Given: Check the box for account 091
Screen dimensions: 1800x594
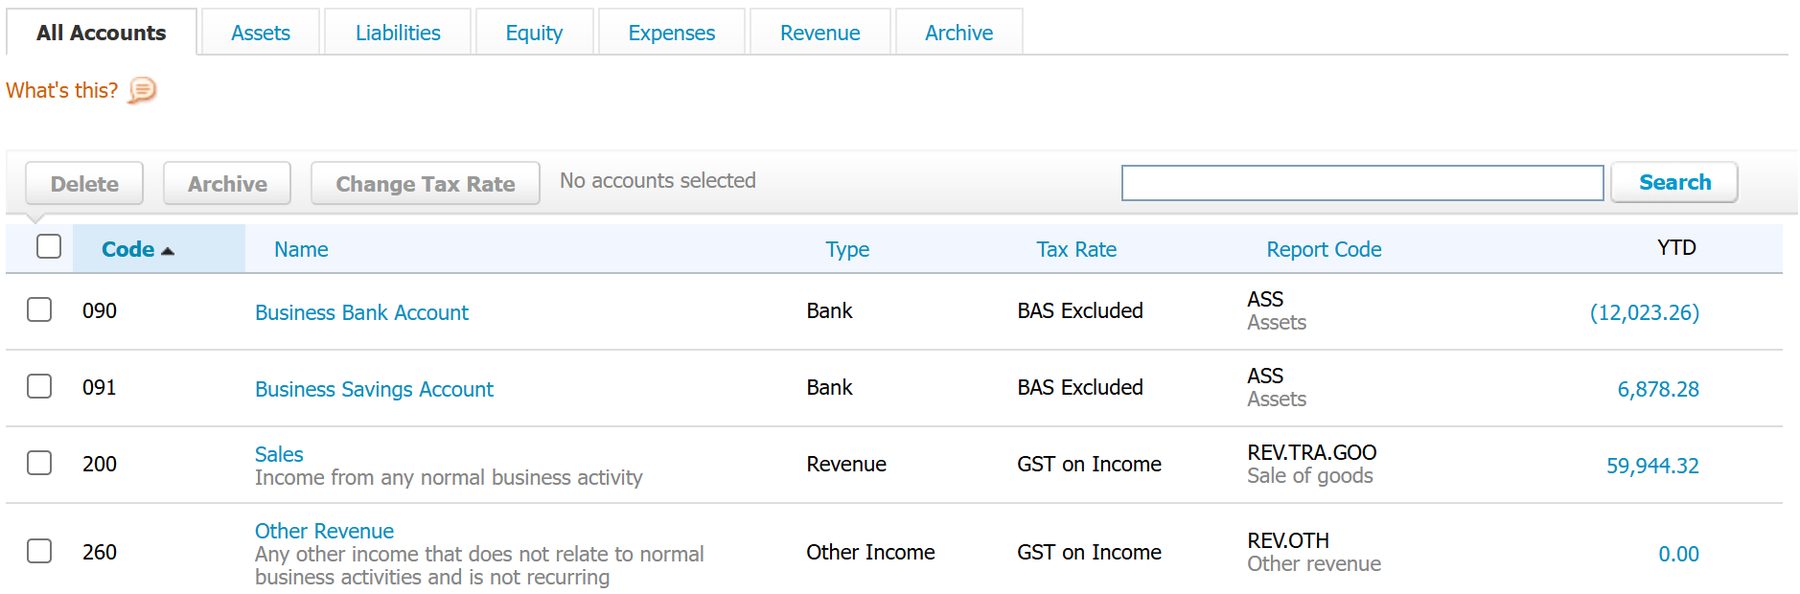Looking at the screenshot, I should [x=39, y=386].
